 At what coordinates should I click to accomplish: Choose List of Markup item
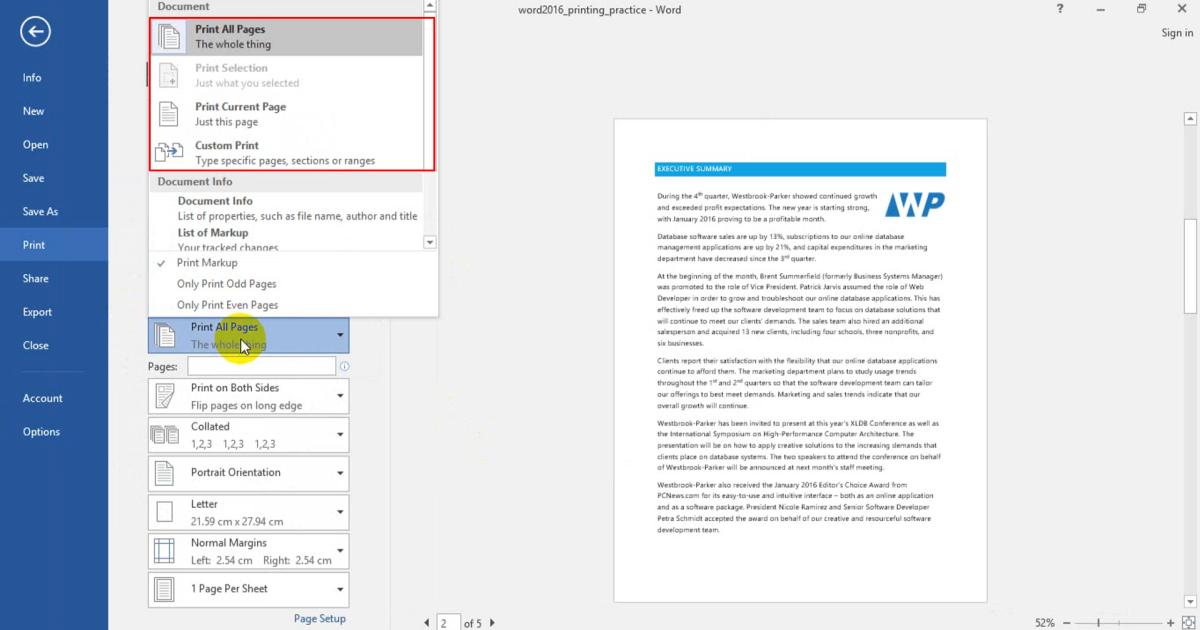coord(288,238)
